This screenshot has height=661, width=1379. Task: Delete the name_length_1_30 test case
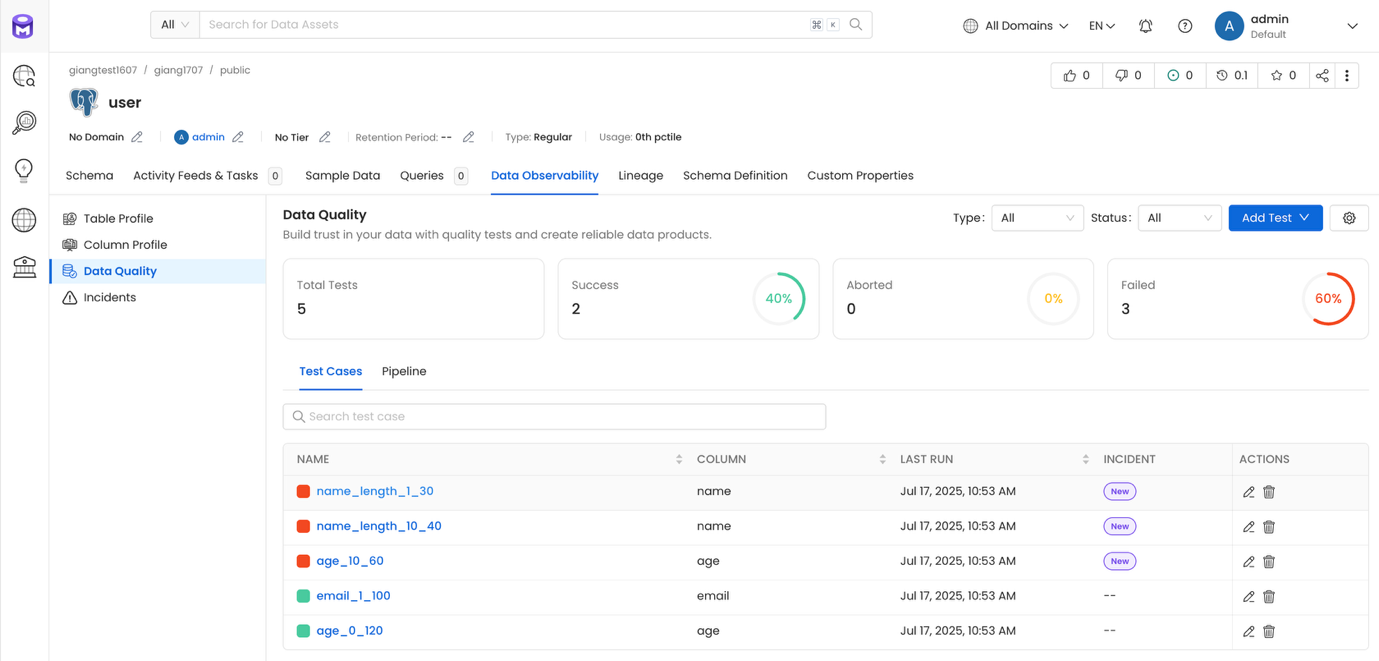tap(1269, 492)
